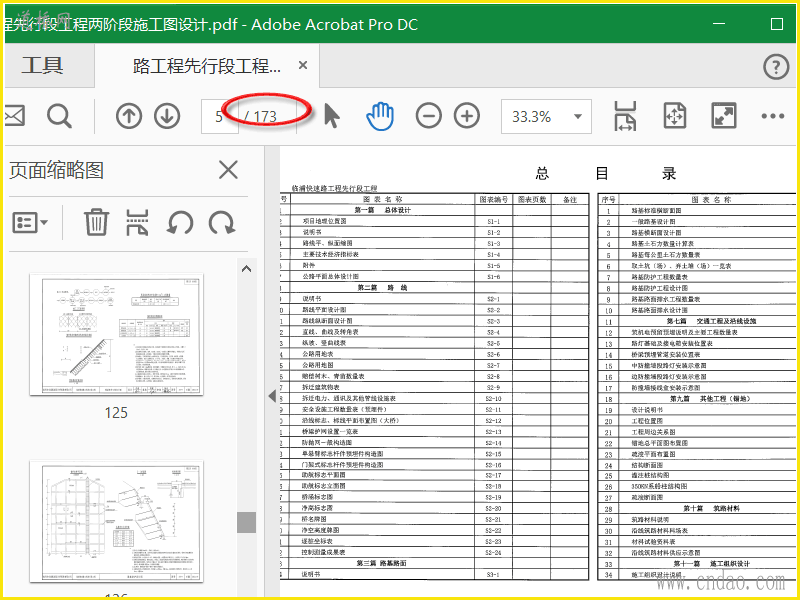Click the S3-1 chart number cell
Screen dimensions: 800x600
493,574
